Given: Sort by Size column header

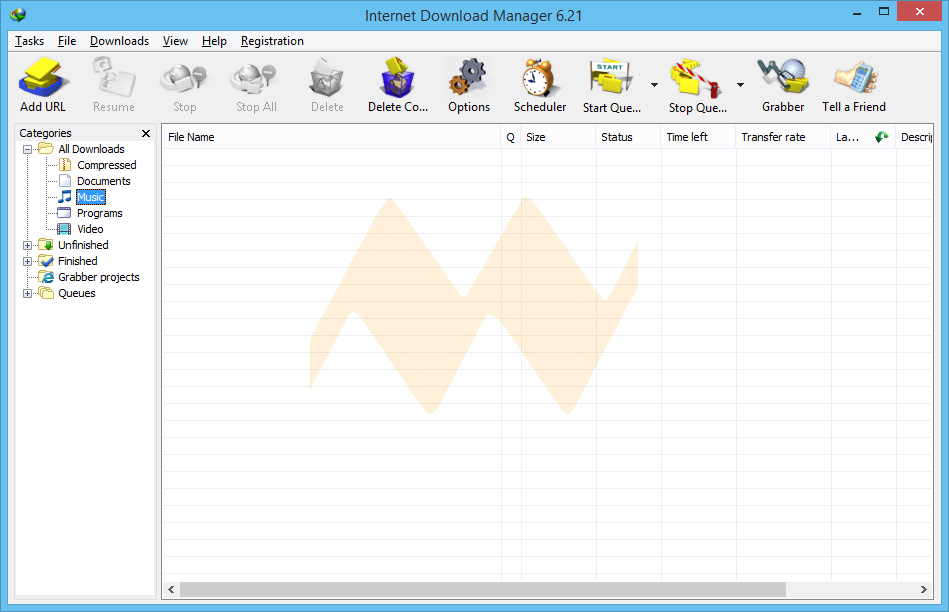Looking at the screenshot, I should (x=558, y=137).
